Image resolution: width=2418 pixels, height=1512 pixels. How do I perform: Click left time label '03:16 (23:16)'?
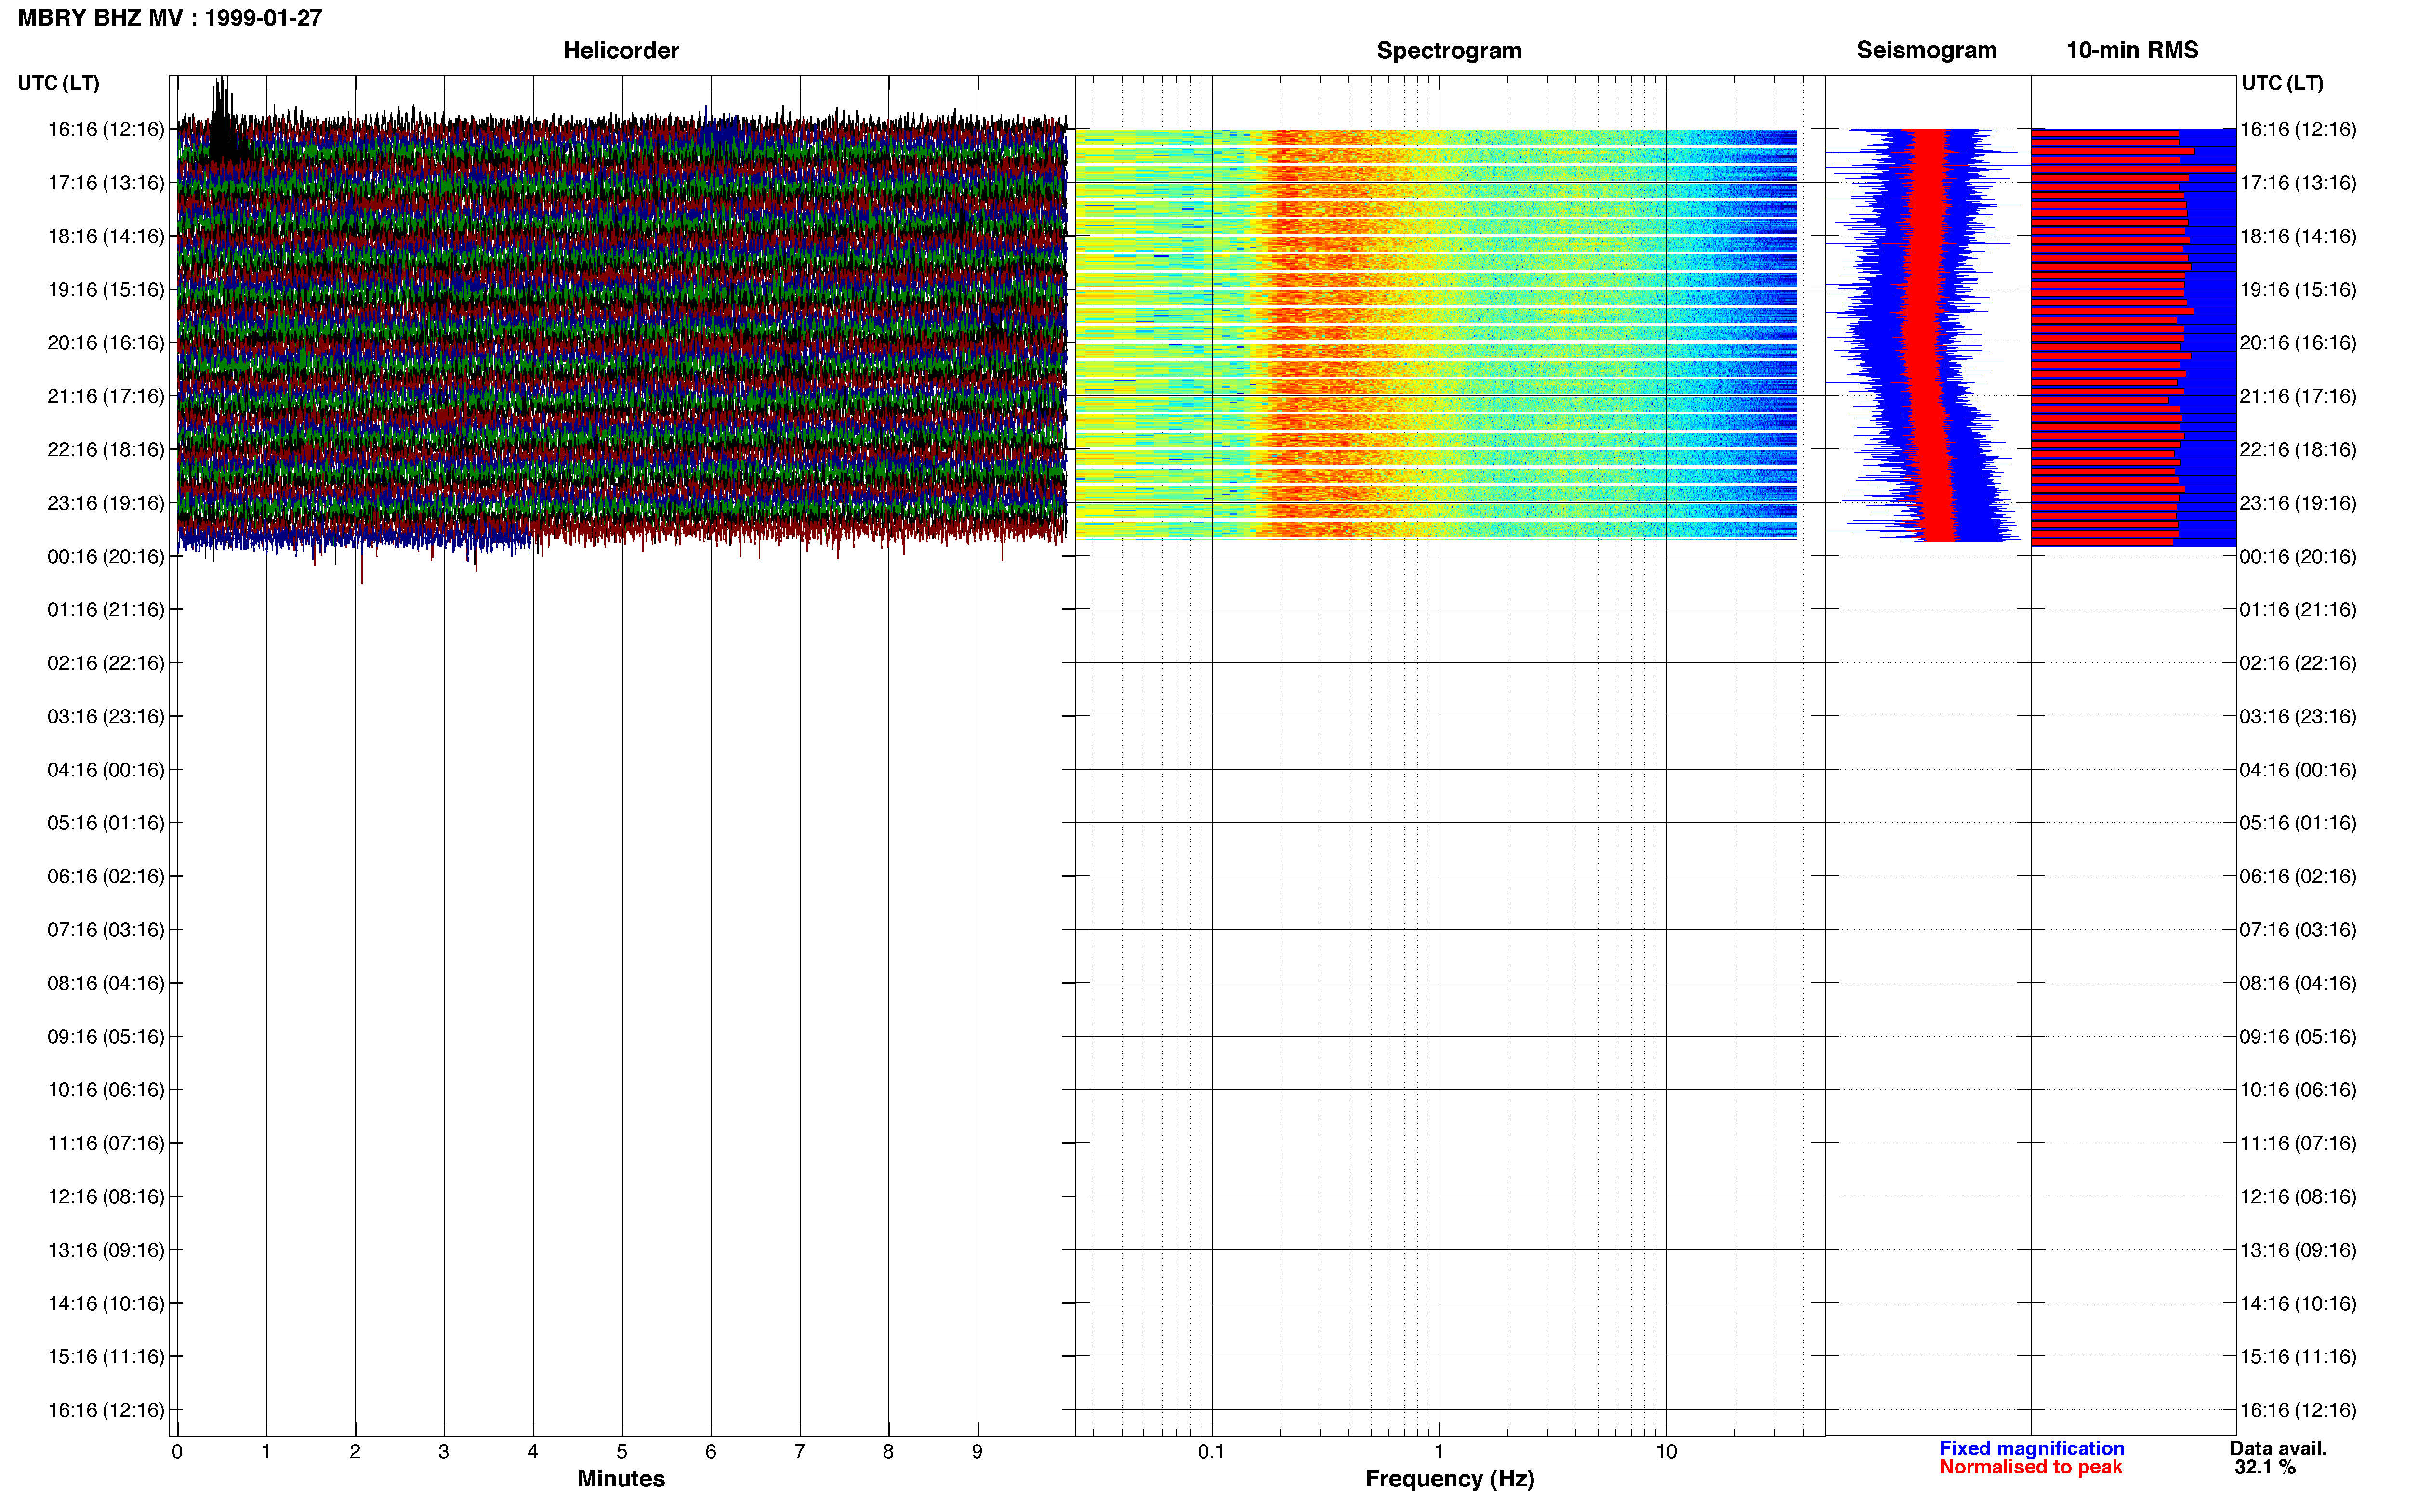(106, 716)
